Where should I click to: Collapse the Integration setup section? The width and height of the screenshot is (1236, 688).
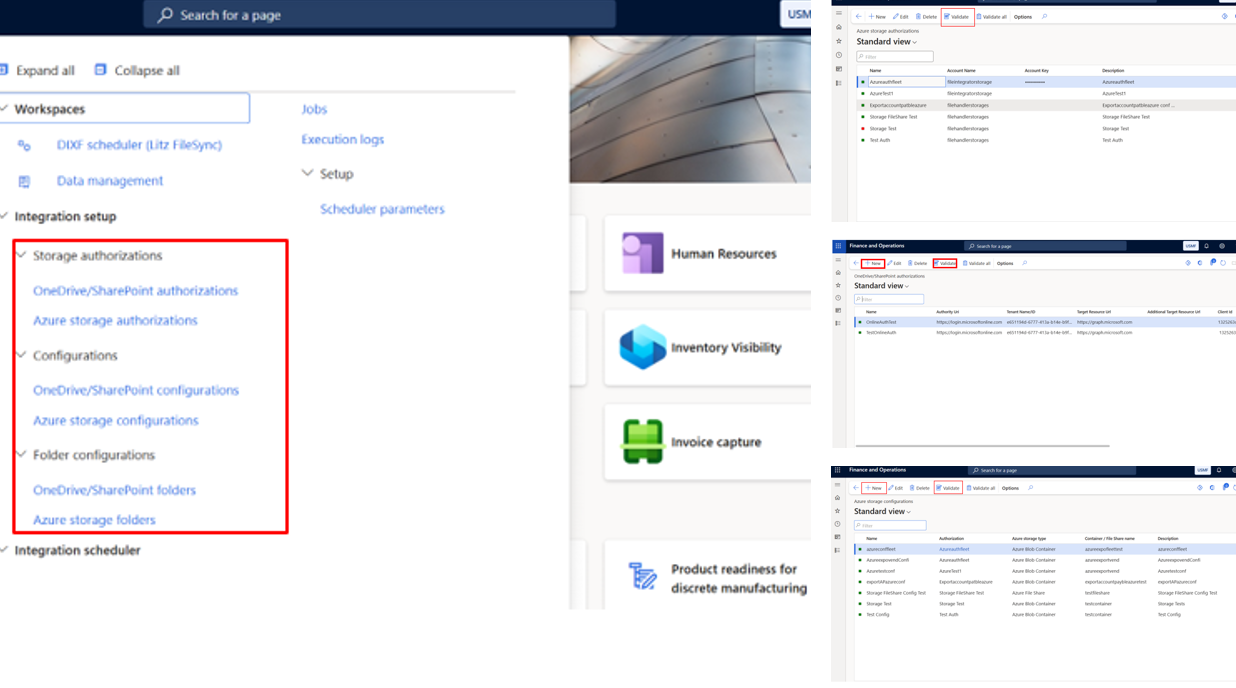(5, 216)
